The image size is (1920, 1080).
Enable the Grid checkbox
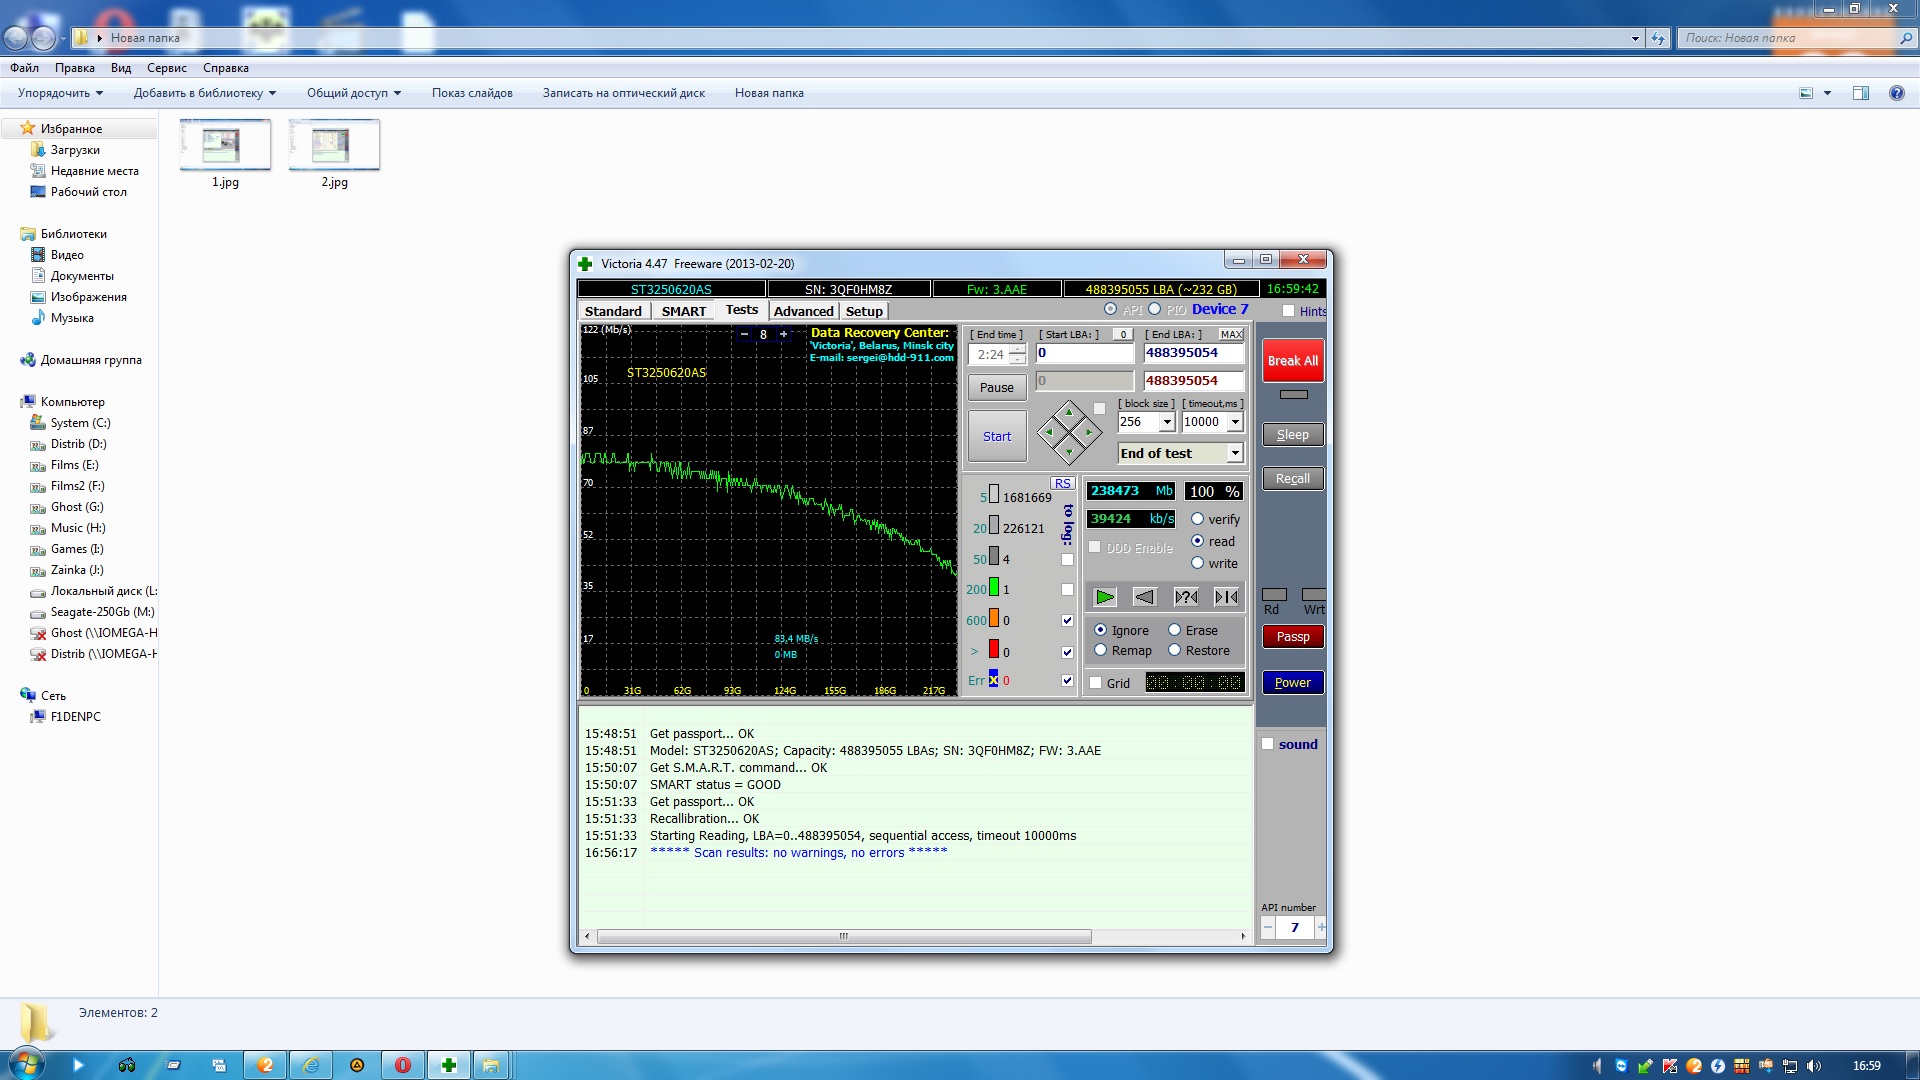pyautogui.click(x=1096, y=683)
